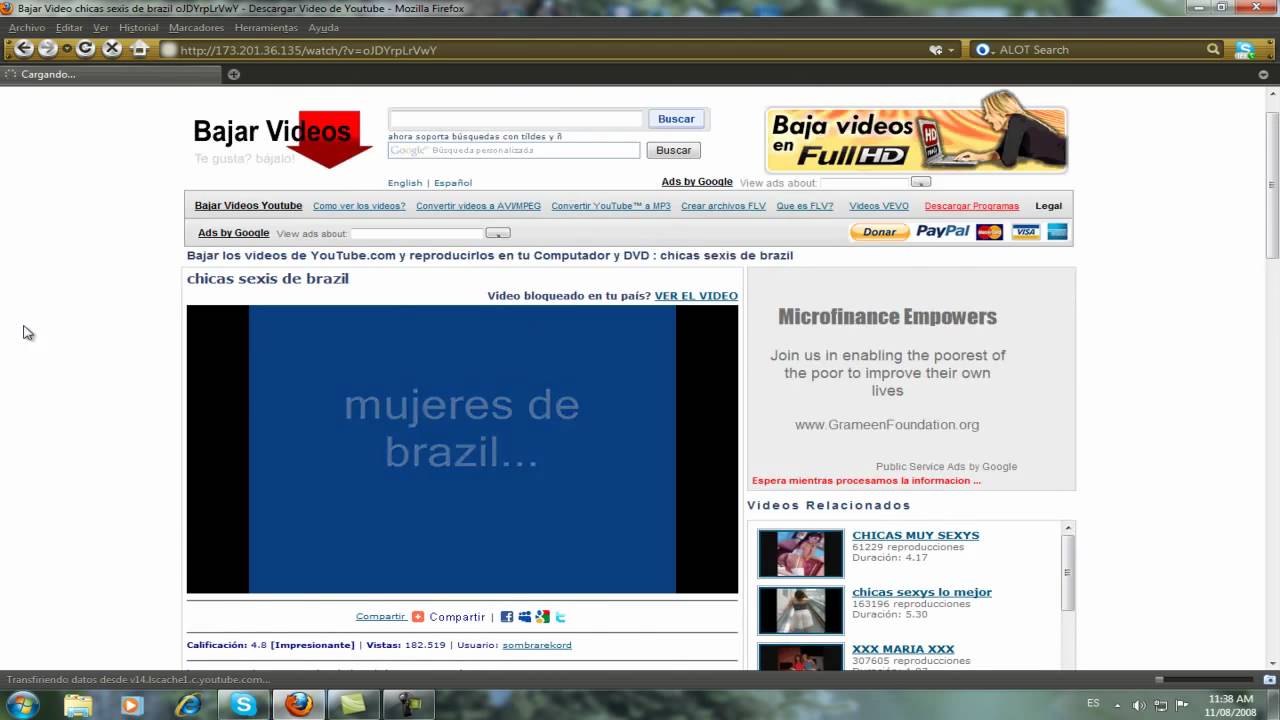Open Videos VEVO link
Screen dimensions: 1280x720
coord(879,206)
